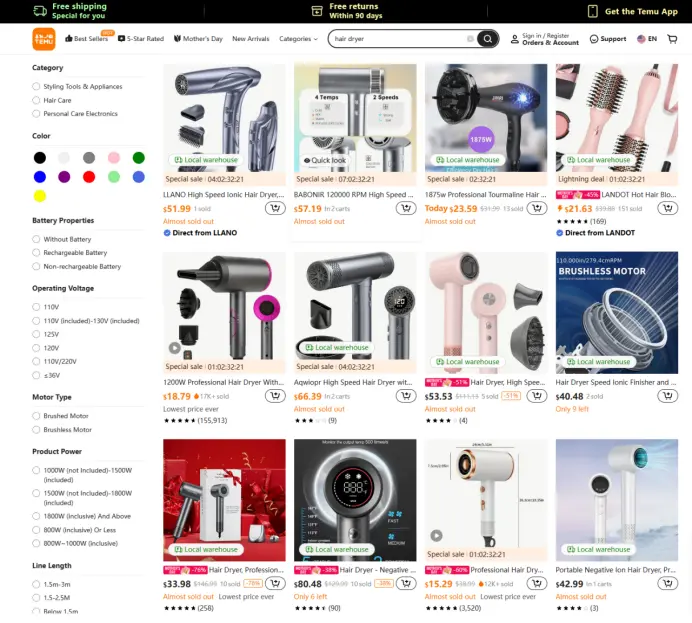This screenshot has width=692, height=623.
Task: Open BABONIR 120000 RPM product title link
Action: click(354, 195)
